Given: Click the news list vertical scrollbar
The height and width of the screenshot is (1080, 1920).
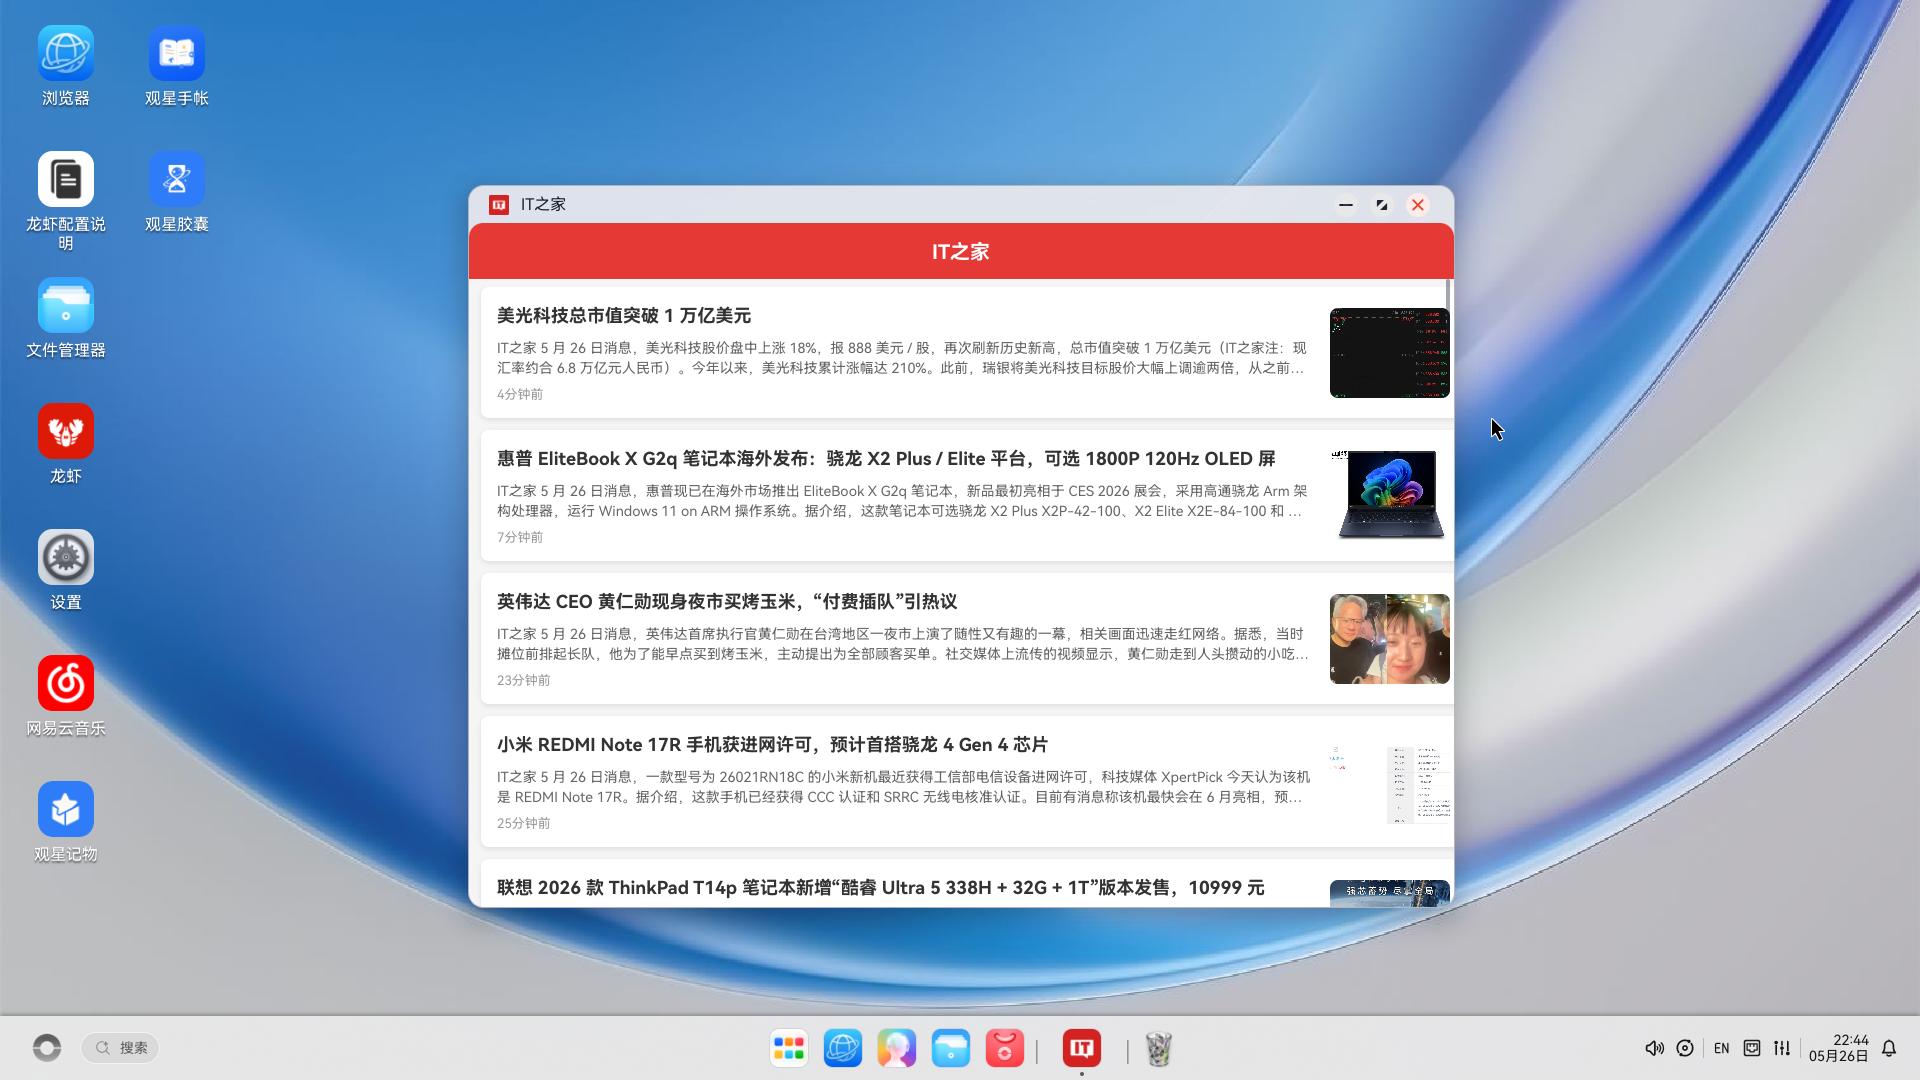Looking at the screenshot, I should (x=1447, y=296).
